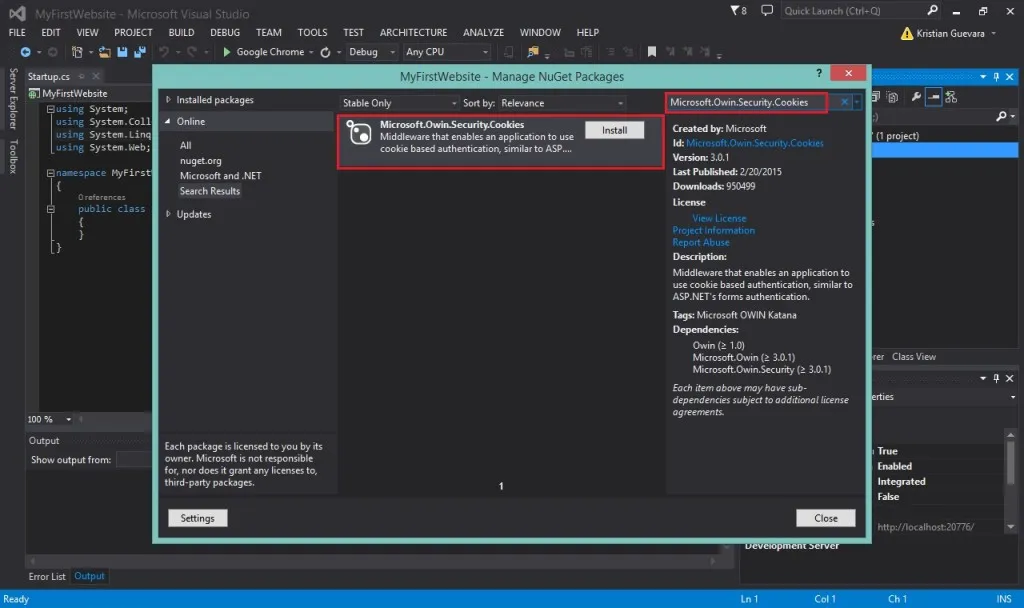Click the New Project toolbar icon
The height and width of the screenshot is (608, 1024).
point(77,52)
